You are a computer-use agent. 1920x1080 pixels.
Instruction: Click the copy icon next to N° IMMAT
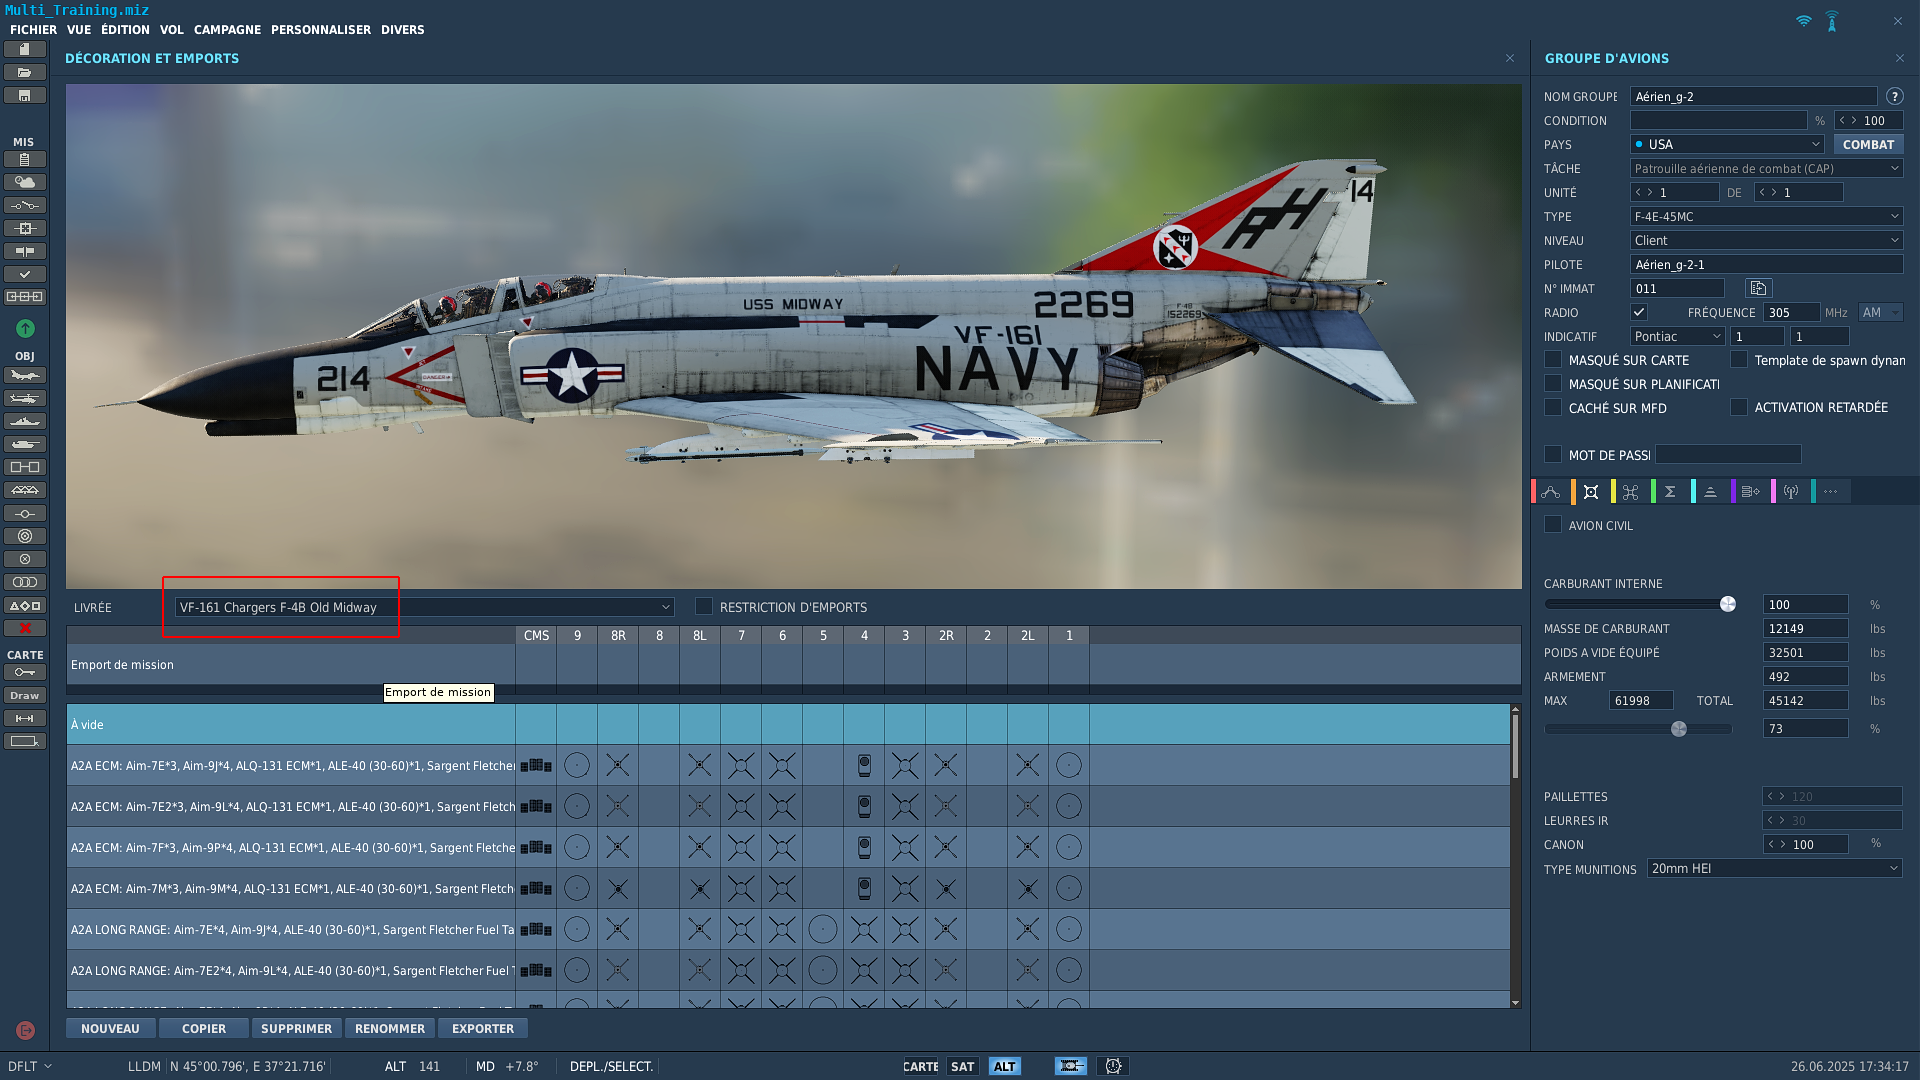click(1758, 288)
